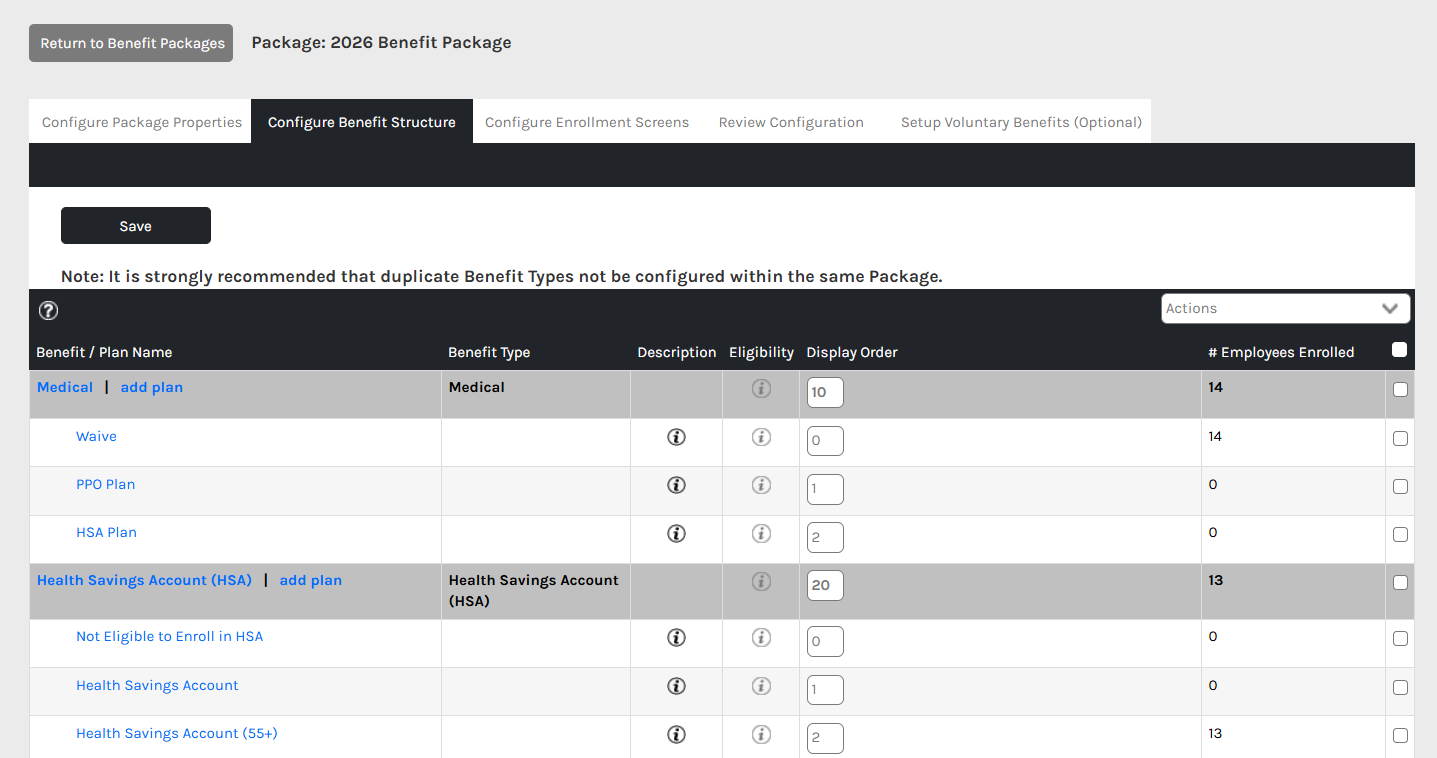Screen dimensions: 1437x758
Task: Open Health Savings Account description info icon
Action: [x=676, y=686]
